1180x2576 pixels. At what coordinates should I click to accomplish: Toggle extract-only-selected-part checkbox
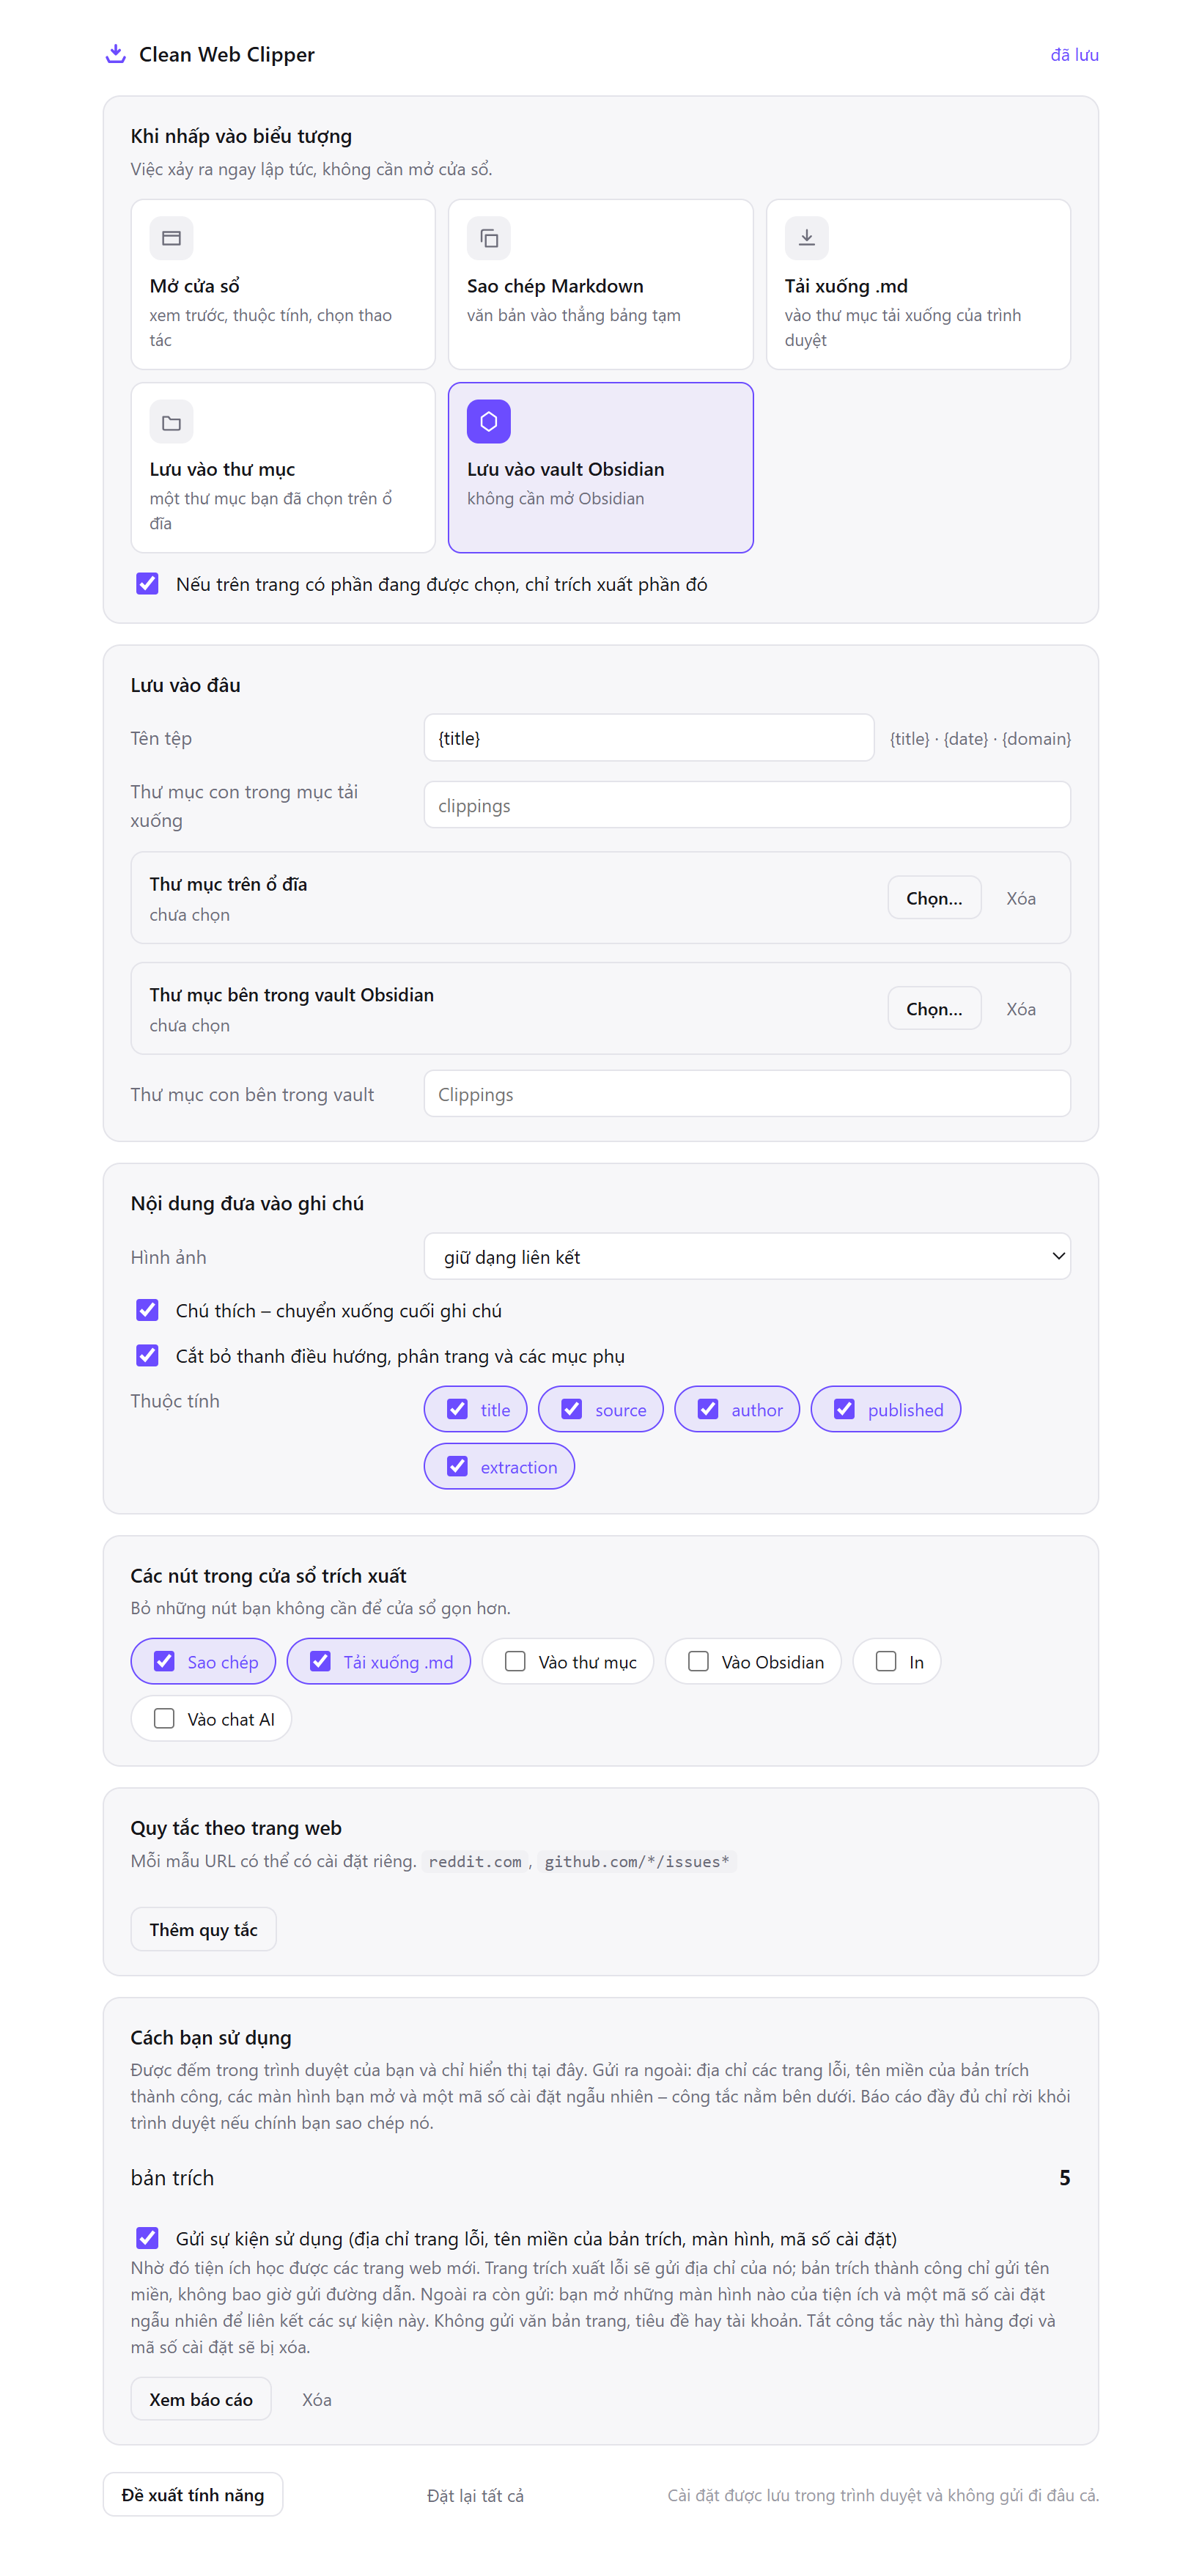pos(147,583)
